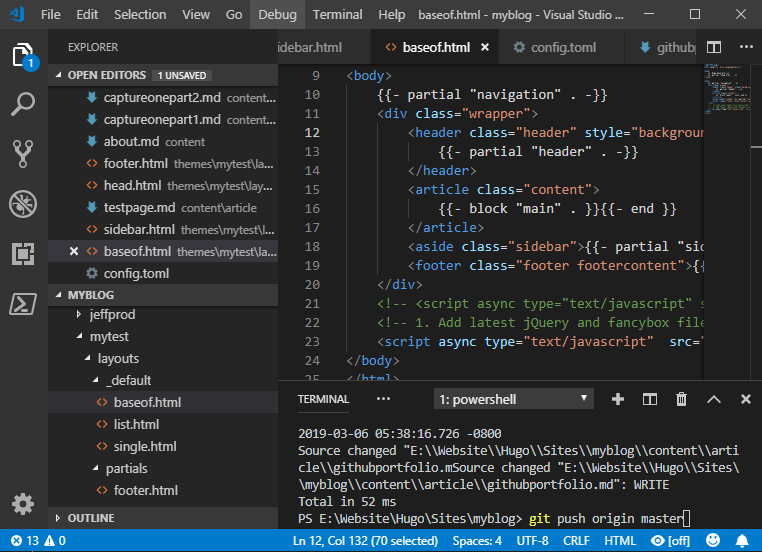Open footer.html under partials folder
762x552 pixels.
click(163, 490)
